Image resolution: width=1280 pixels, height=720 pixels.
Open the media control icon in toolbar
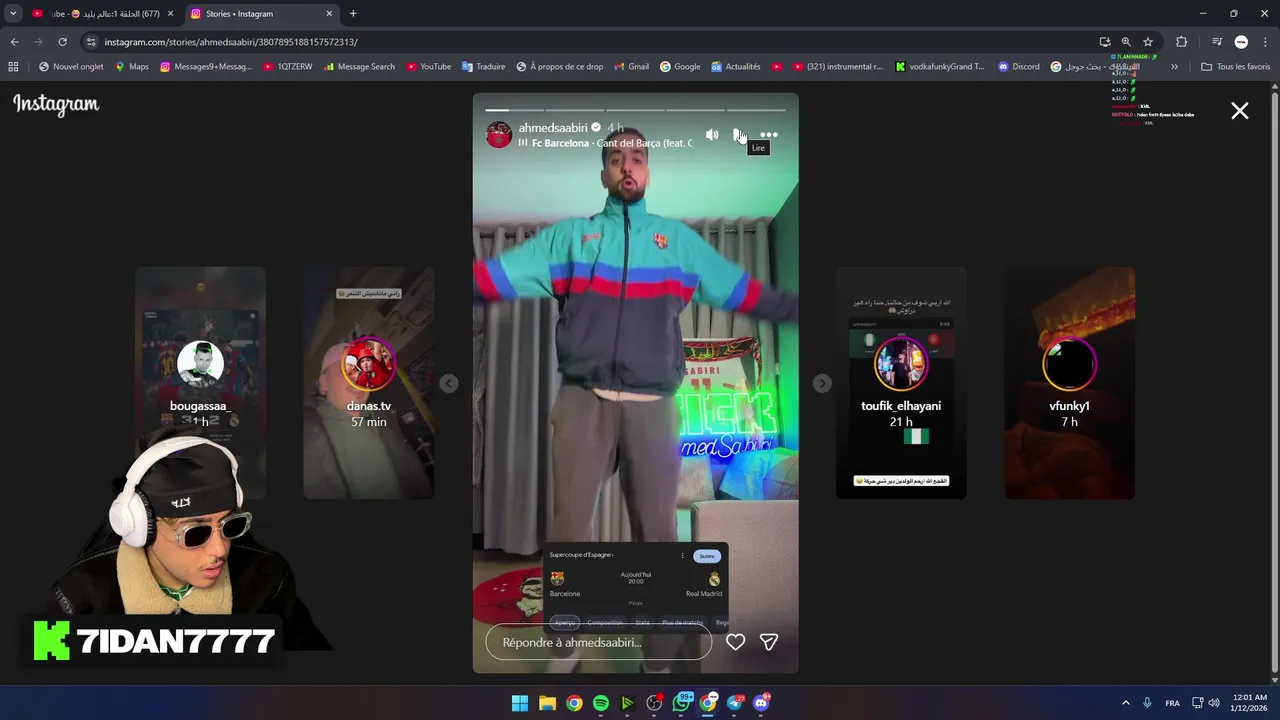(x=1217, y=42)
